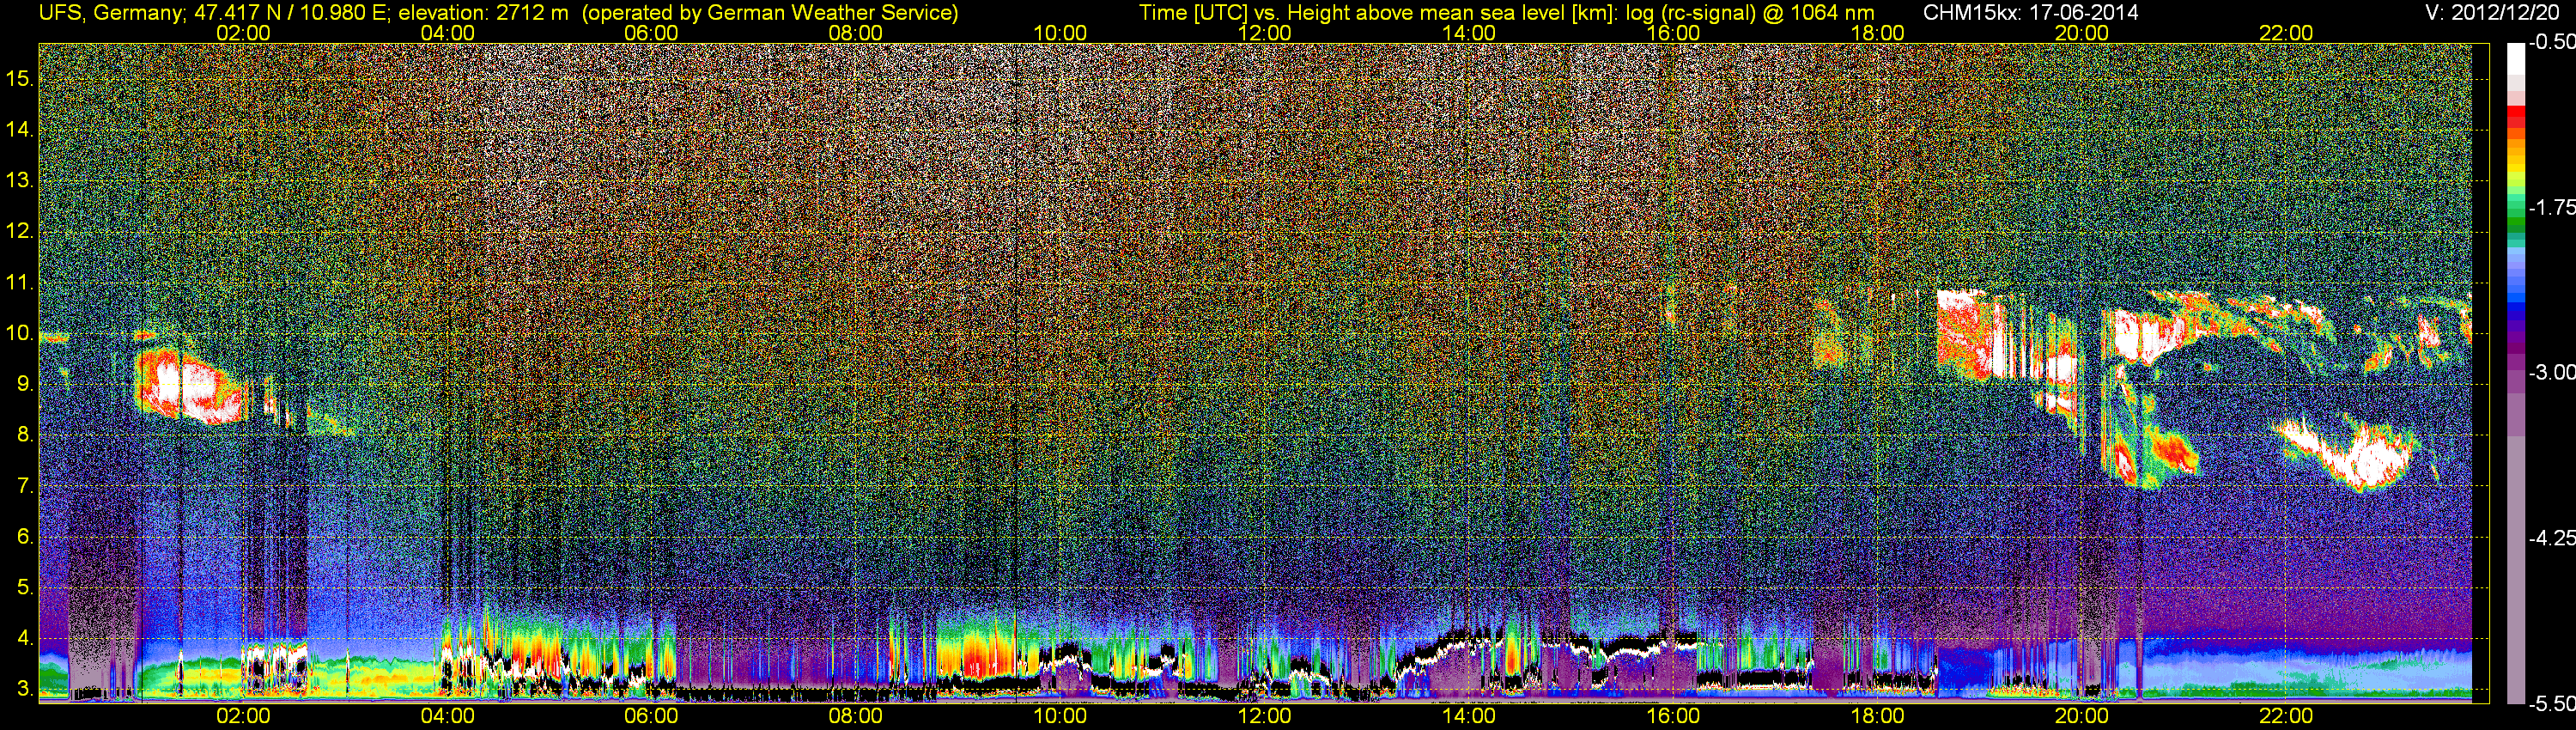The image size is (2576, 730).
Task: Click the "operated by German Weather Service" text
Action: [769, 13]
